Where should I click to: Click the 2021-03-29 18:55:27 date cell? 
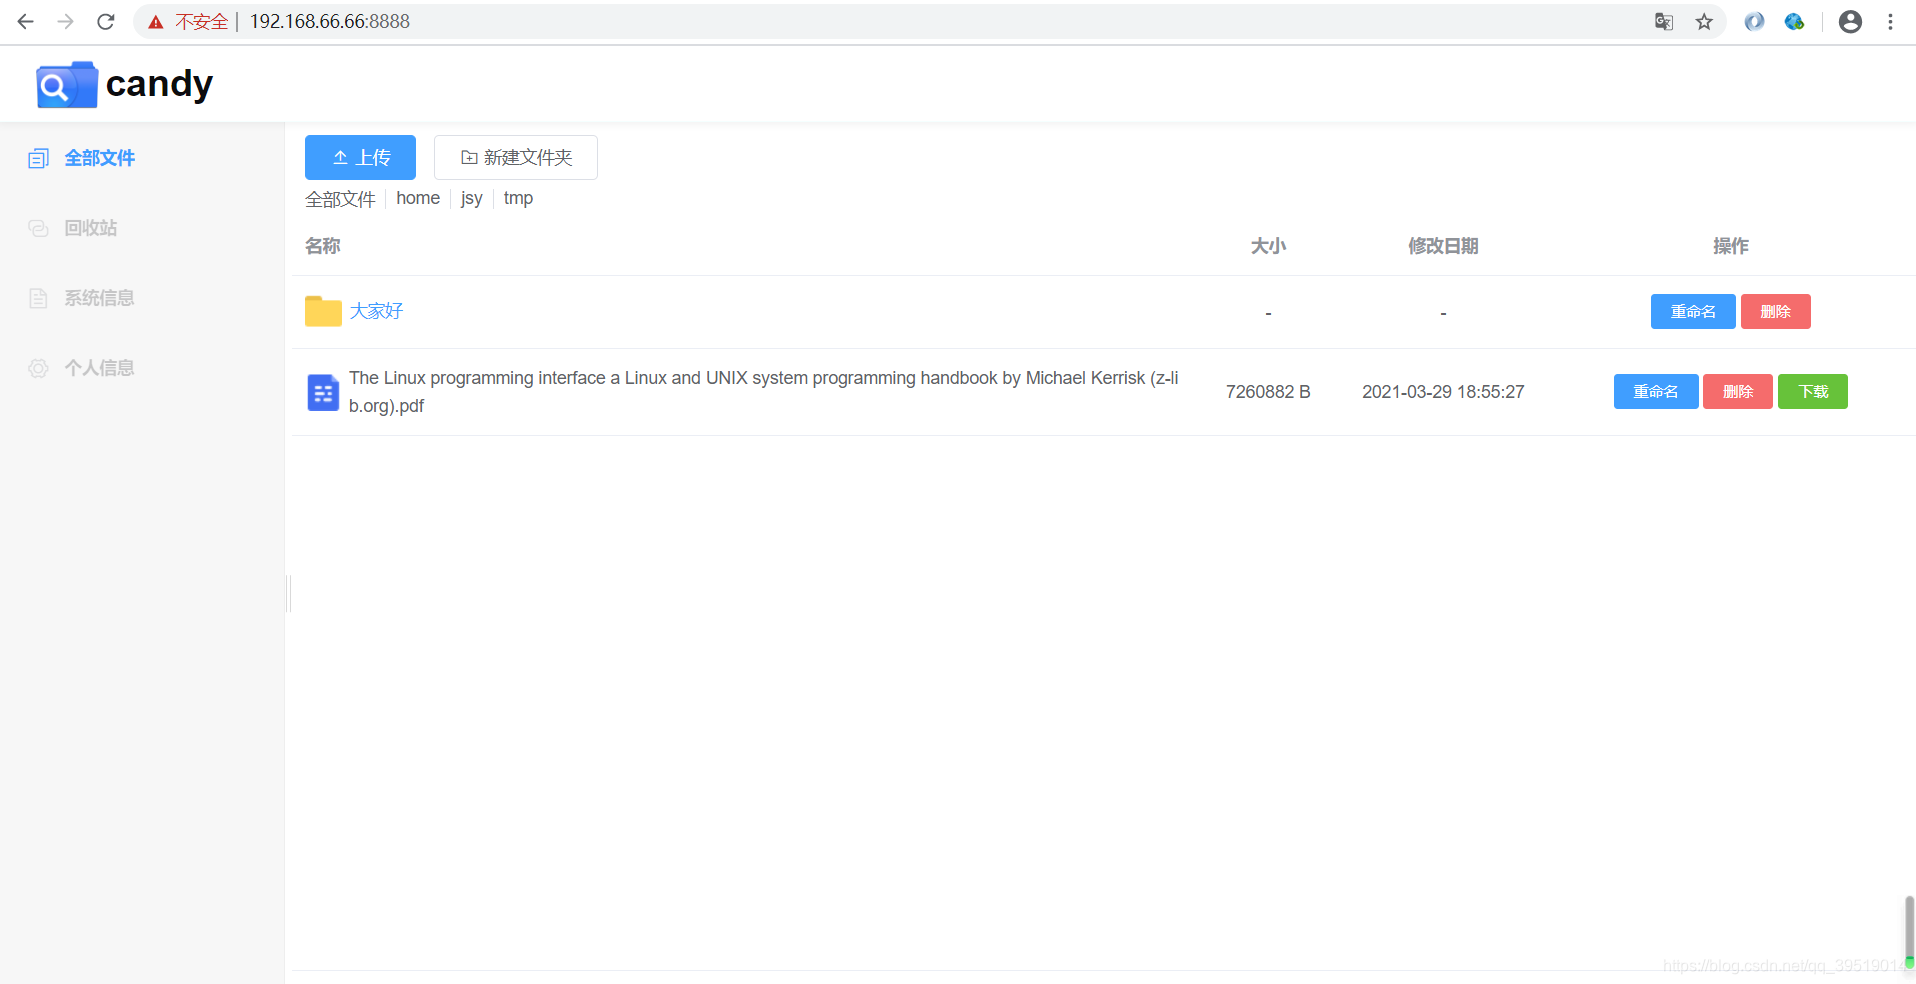[x=1443, y=392]
